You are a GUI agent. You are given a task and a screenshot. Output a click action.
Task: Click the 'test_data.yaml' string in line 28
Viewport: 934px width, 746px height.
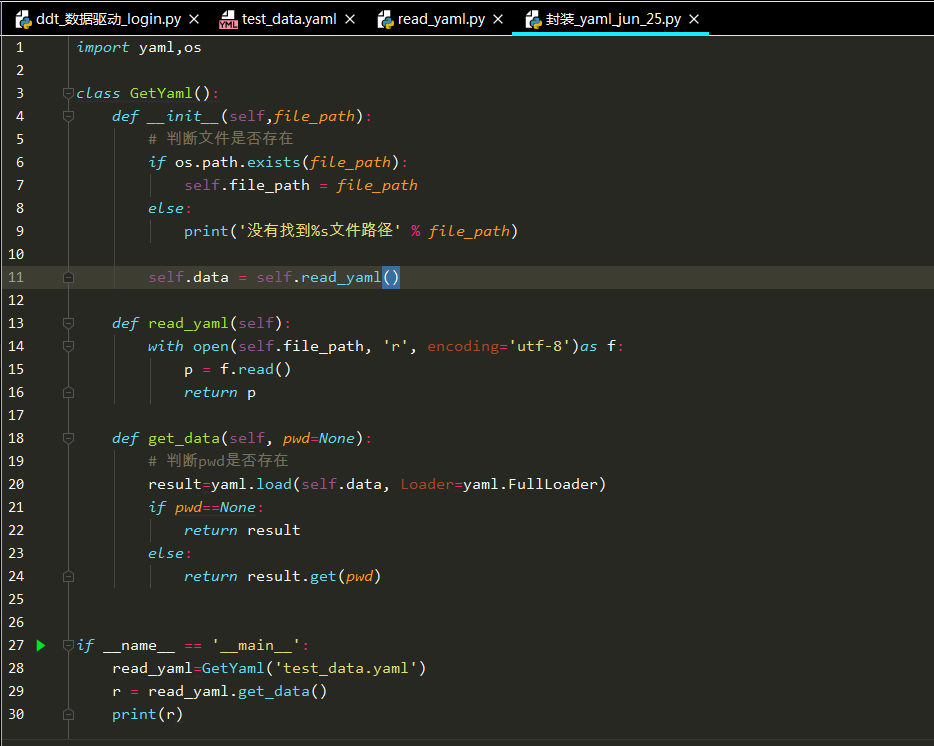[x=346, y=668]
